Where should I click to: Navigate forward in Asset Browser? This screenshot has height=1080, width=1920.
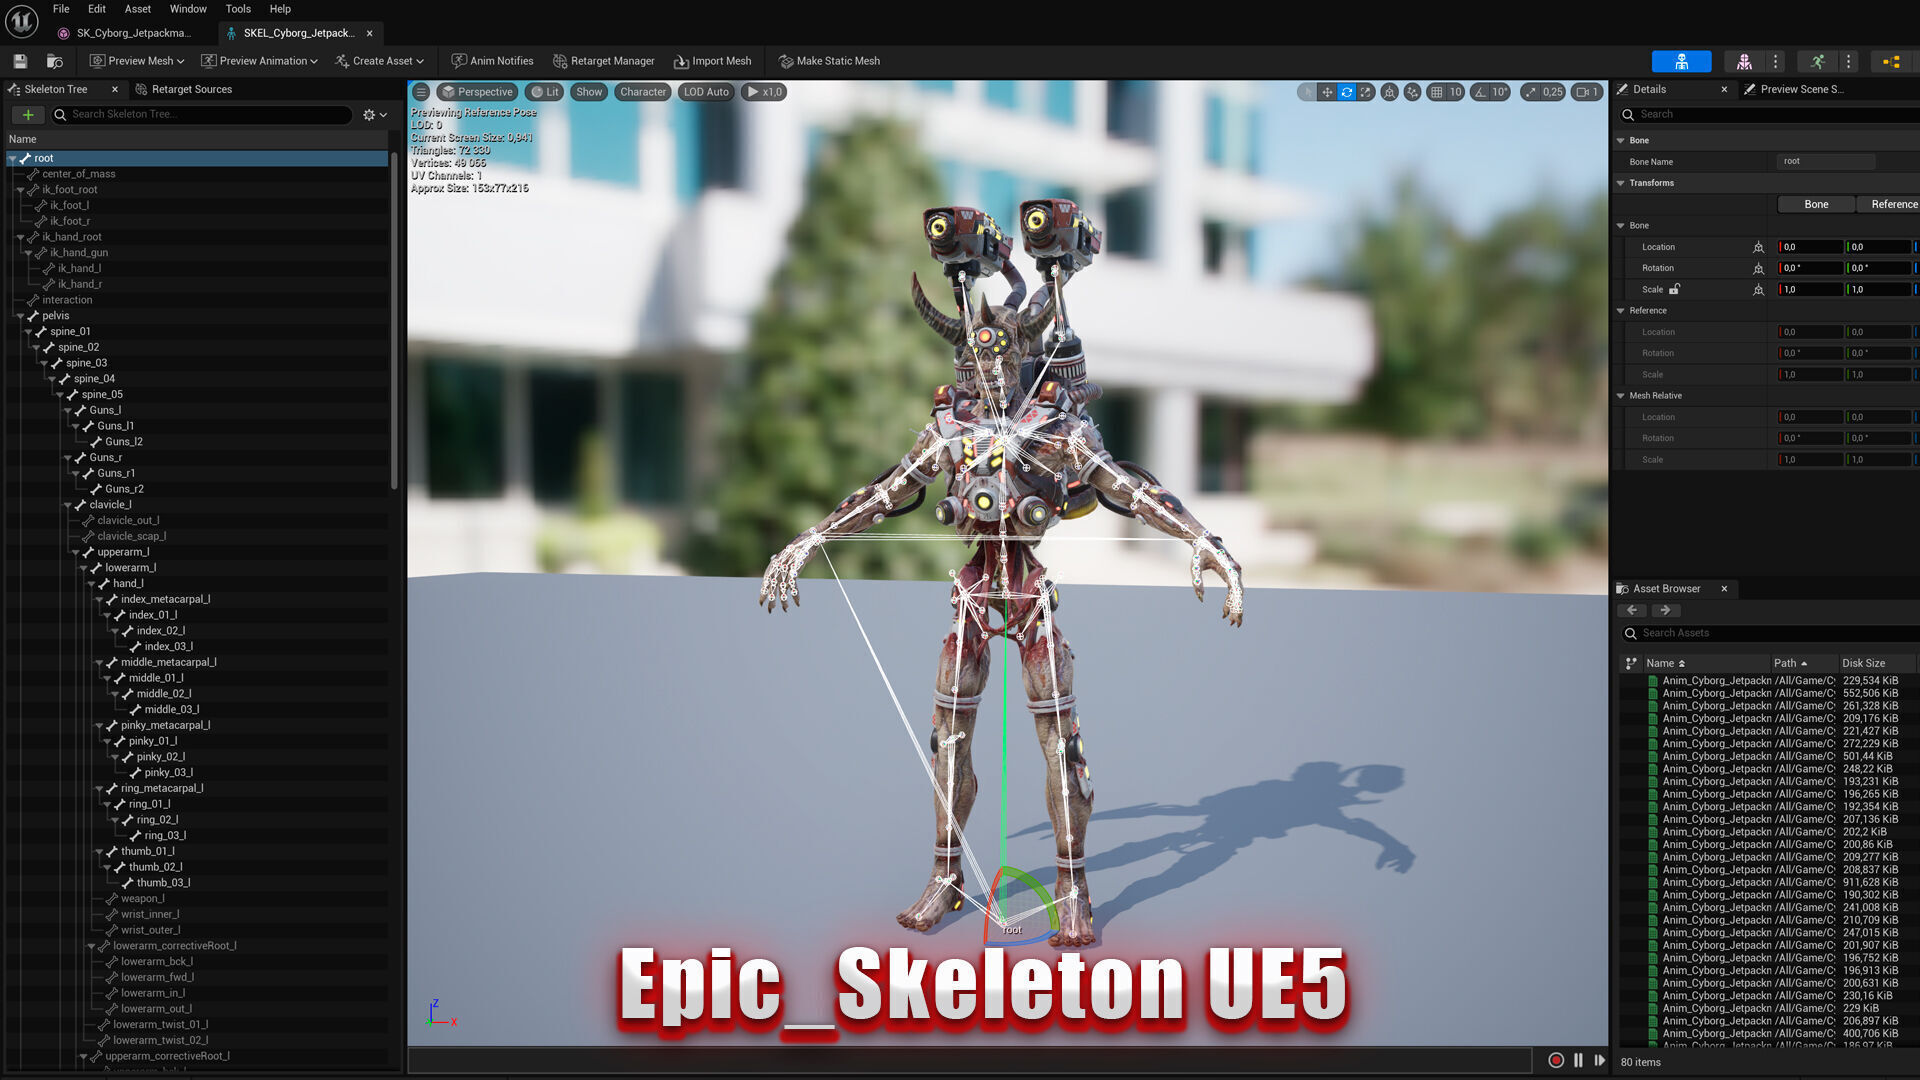[x=1665, y=610]
